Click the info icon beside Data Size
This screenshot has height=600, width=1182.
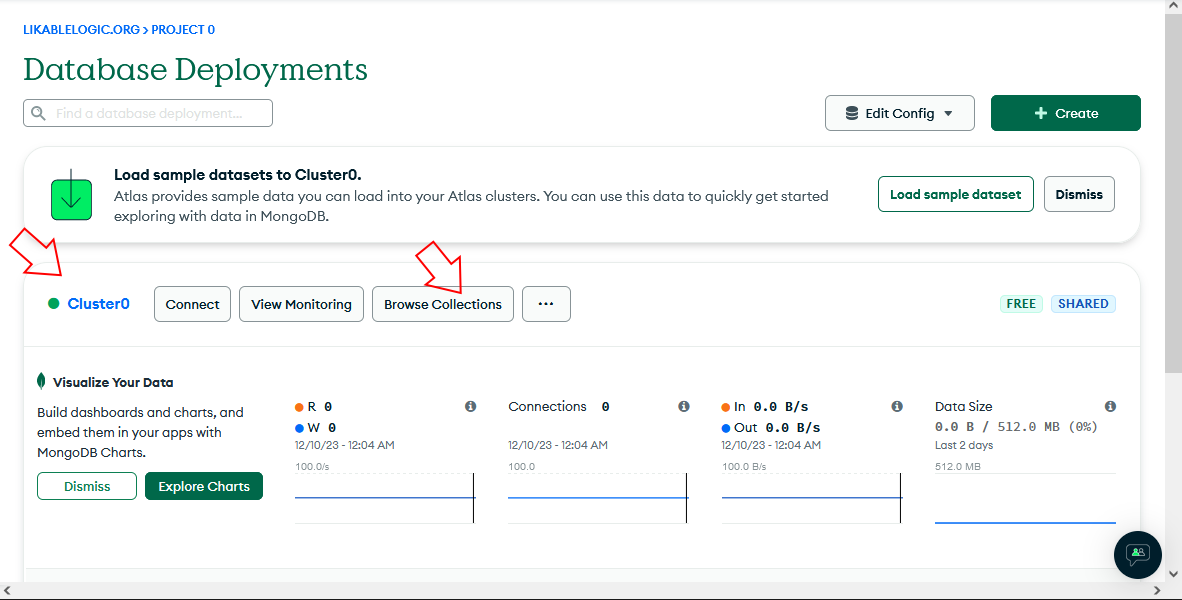1110,407
